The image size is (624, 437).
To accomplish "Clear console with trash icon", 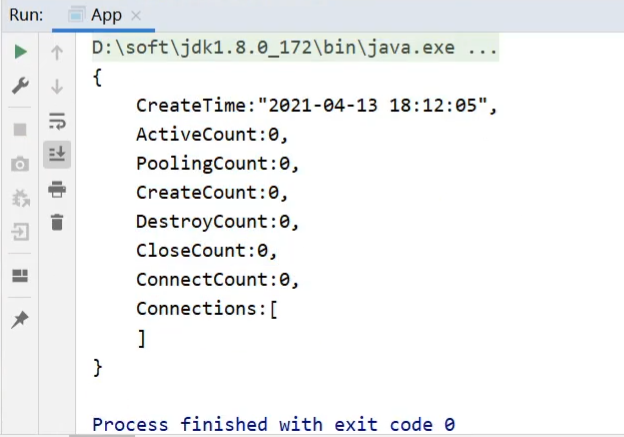I will tap(57, 222).
